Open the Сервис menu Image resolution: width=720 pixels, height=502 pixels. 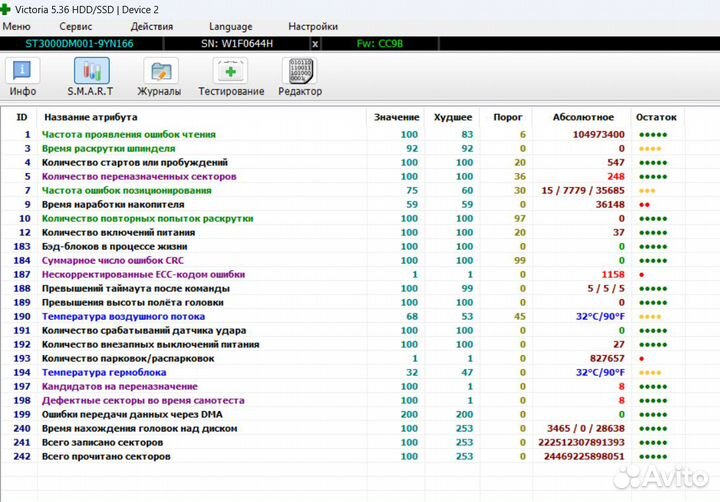[76, 26]
